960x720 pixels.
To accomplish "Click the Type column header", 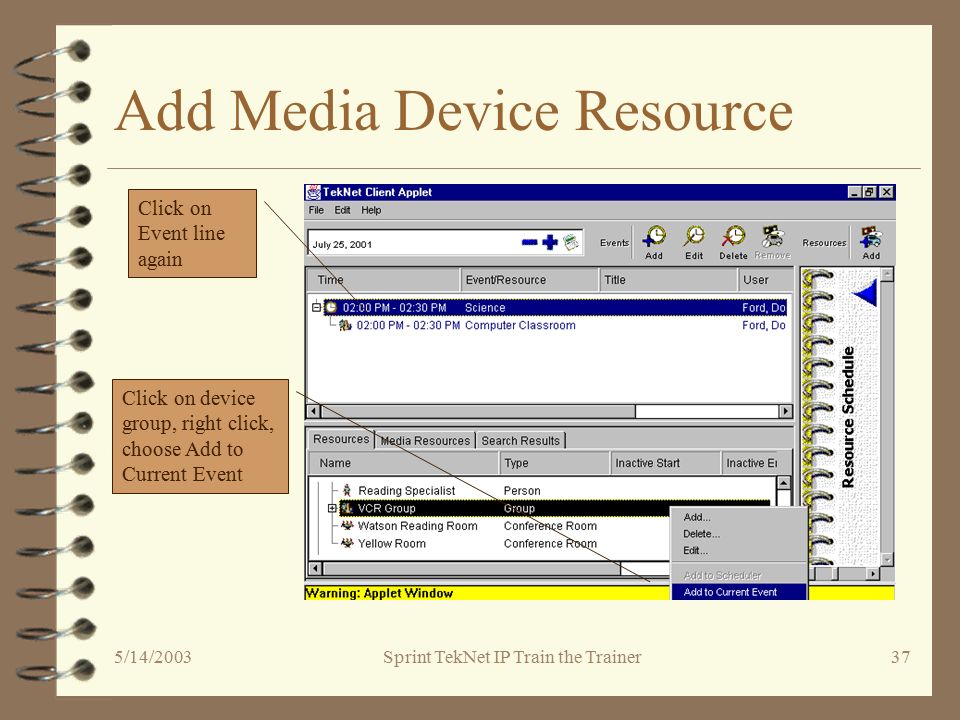I will point(555,463).
